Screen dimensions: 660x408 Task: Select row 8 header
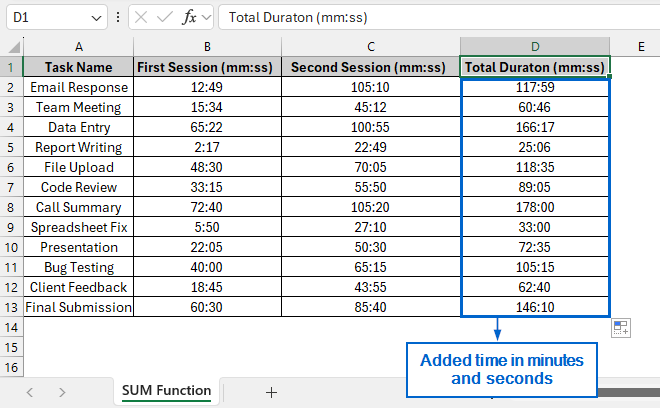(11, 207)
